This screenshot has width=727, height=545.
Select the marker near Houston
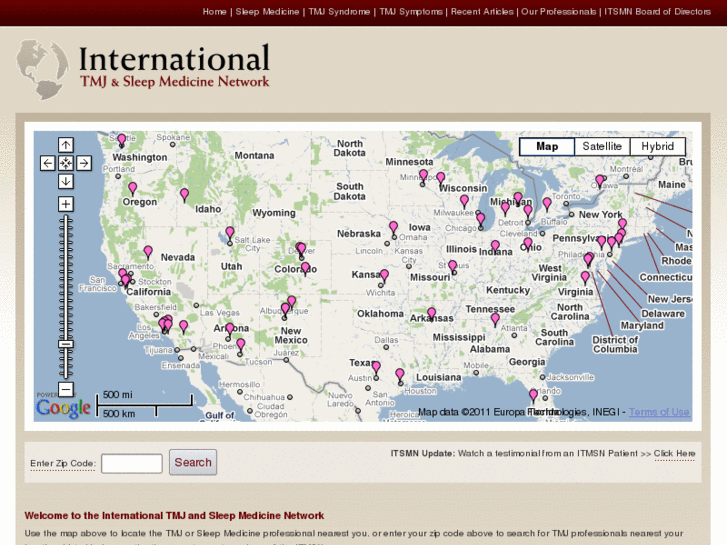(x=400, y=374)
